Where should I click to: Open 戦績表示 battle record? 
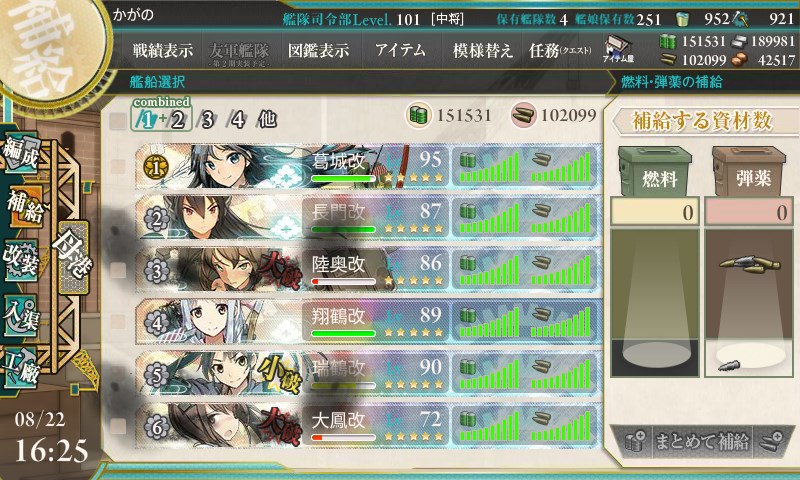pyautogui.click(x=163, y=50)
